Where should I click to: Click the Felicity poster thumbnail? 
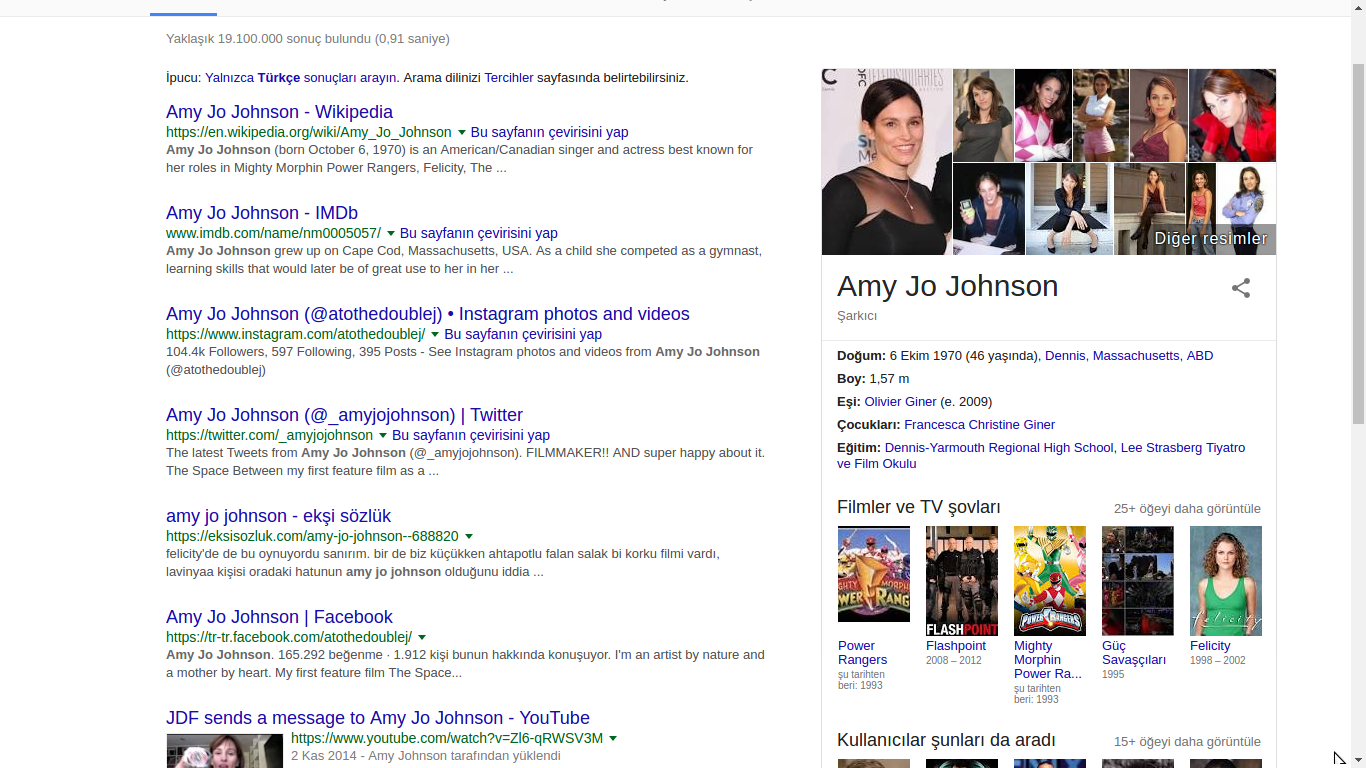click(1226, 581)
